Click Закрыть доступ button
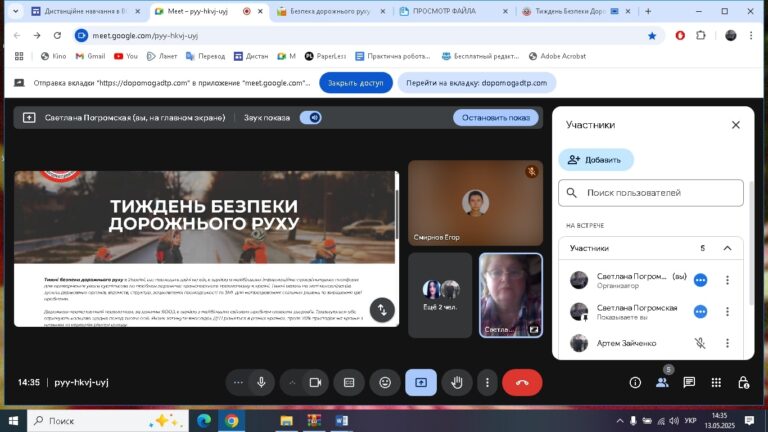Screen dimensions: 768x432 356,83
